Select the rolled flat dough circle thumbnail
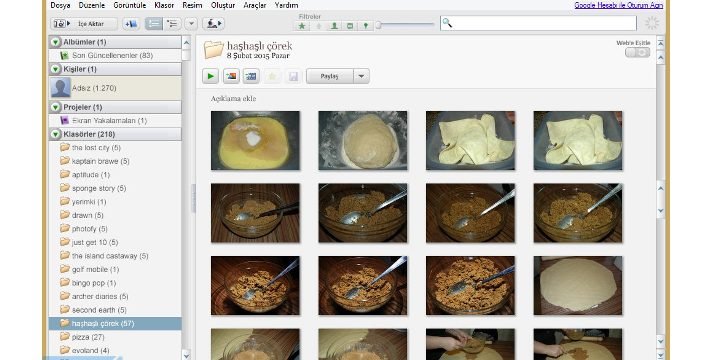This screenshot has height=360, width=711. click(578, 286)
